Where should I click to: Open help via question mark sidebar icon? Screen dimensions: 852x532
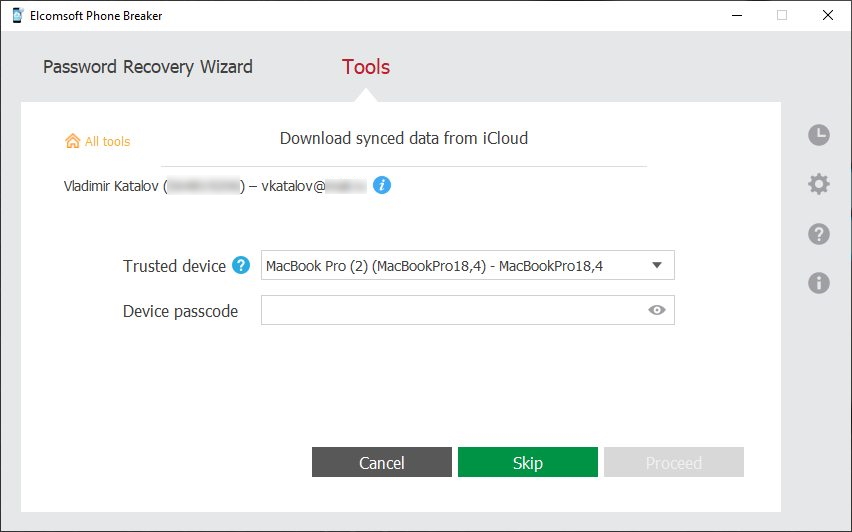(818, 234)
